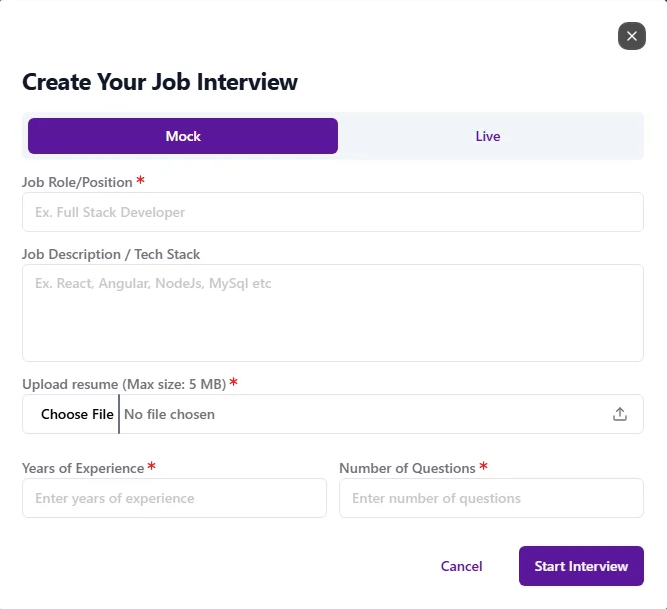Screen dimensions: 667x609
Task: Click the "Create Your Job Interview" heading
Action: pos(160,82)
